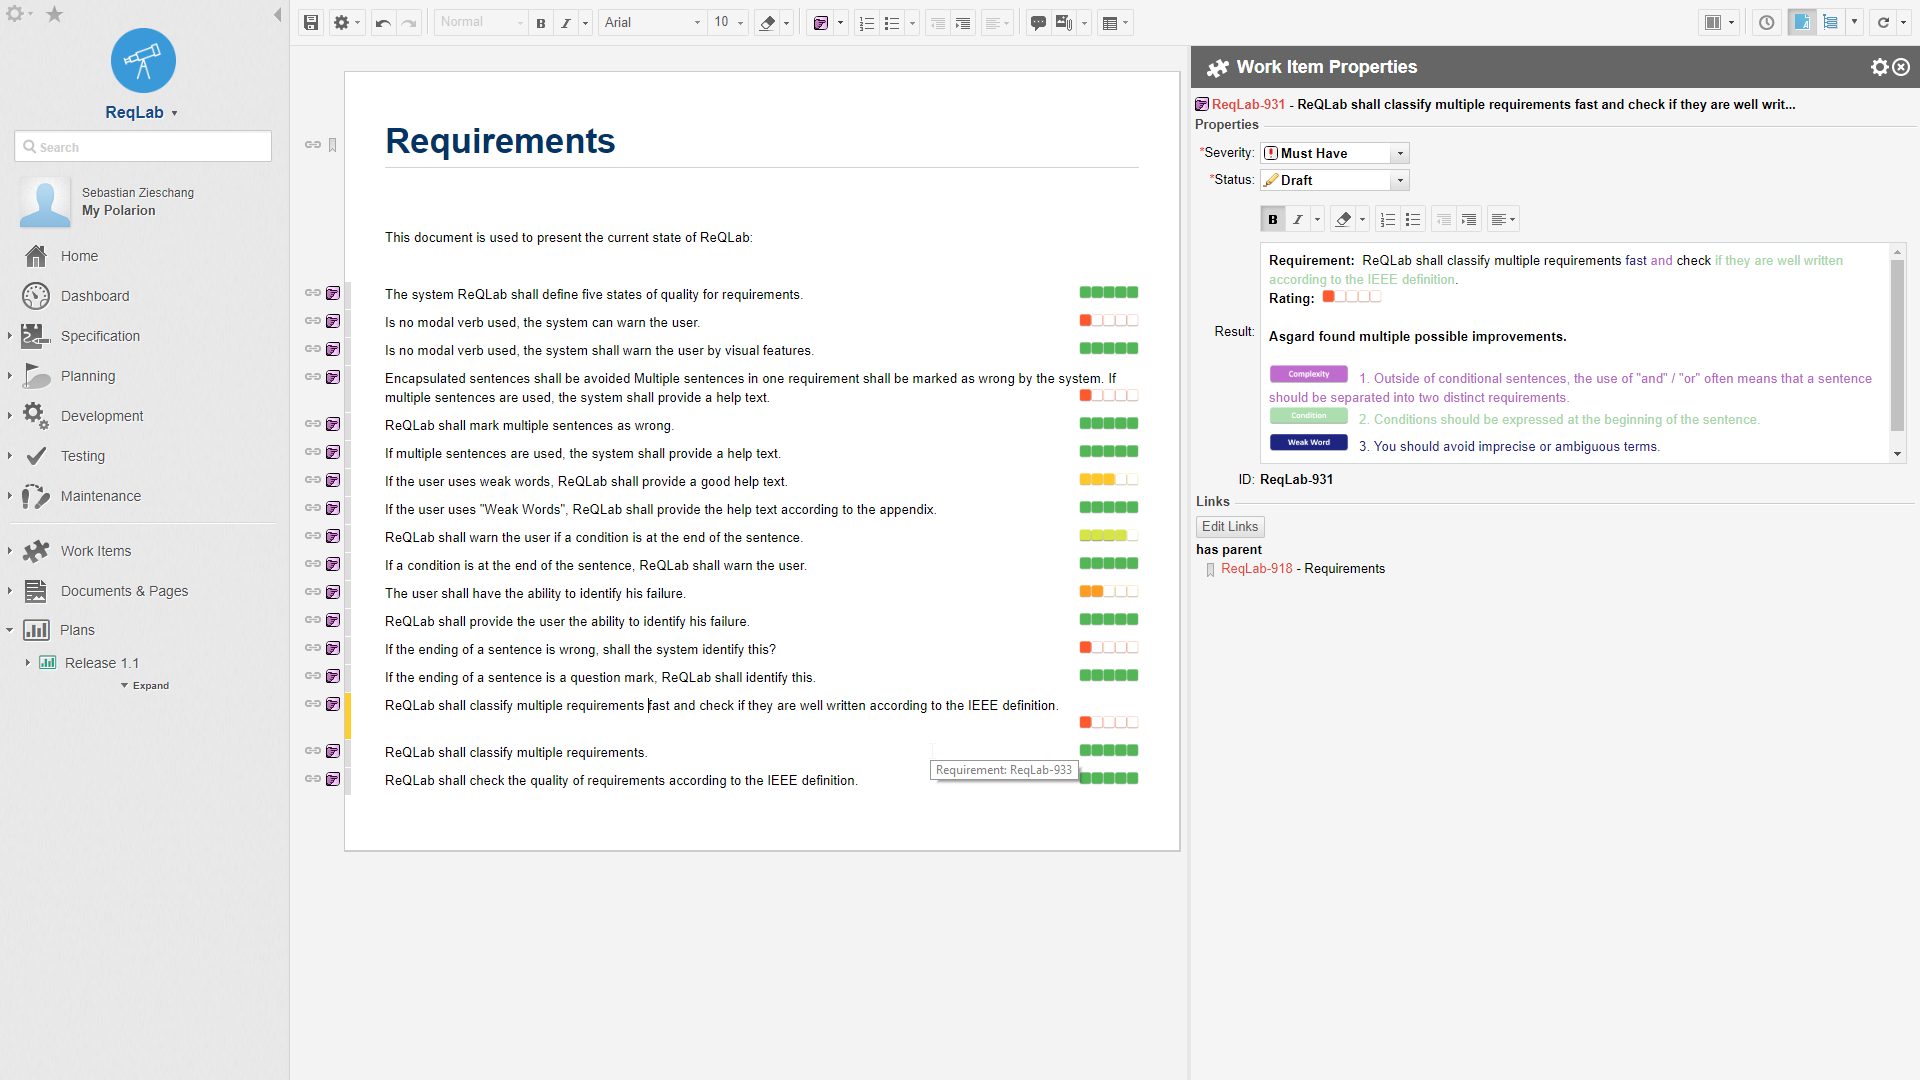The height and width of the screenshot is (1080, 1920).
Task: Open the sidebar panel layout dropdown
Action: (1719, 23)
